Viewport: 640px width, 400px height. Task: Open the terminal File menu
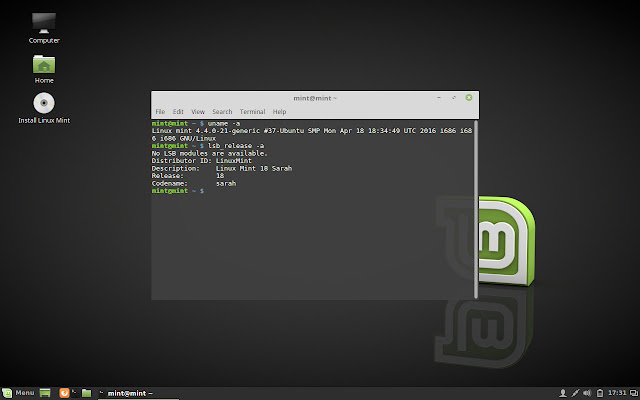pos(160,111)
